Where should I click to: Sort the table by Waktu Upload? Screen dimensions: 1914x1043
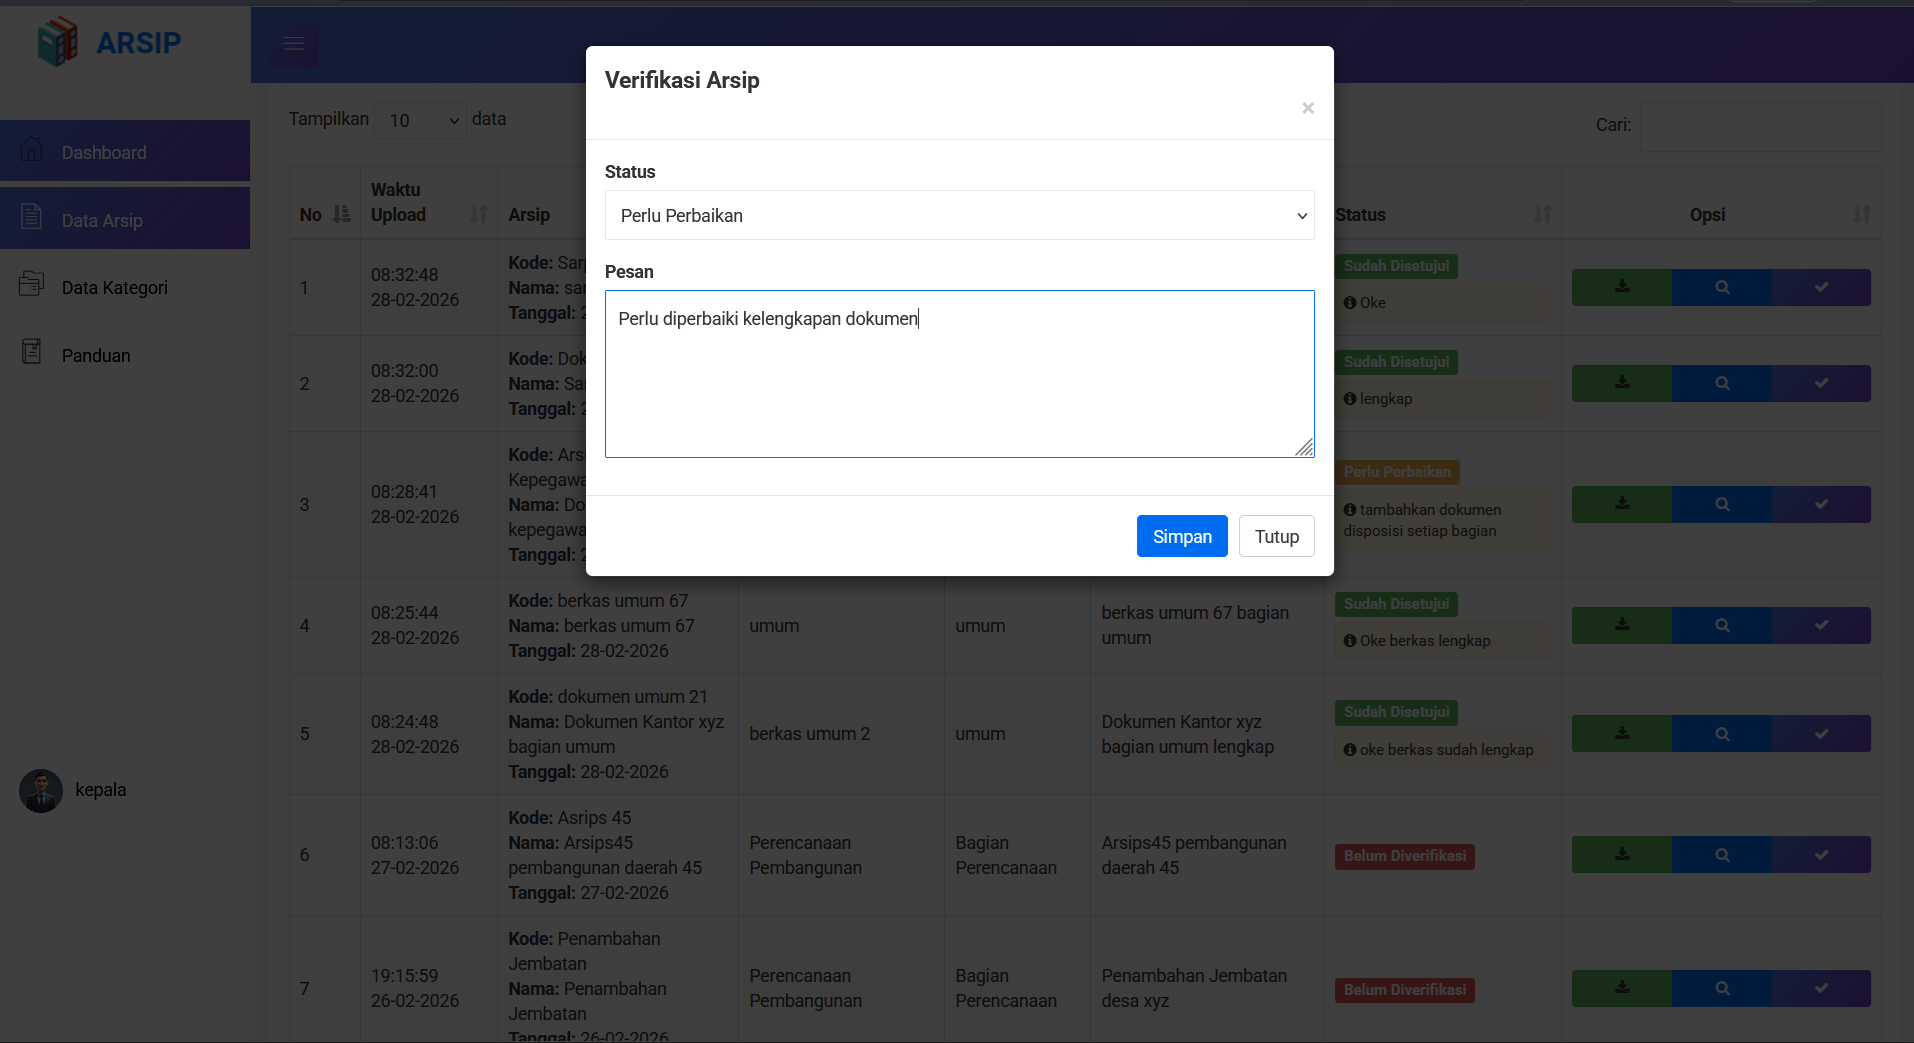point(429,202)
